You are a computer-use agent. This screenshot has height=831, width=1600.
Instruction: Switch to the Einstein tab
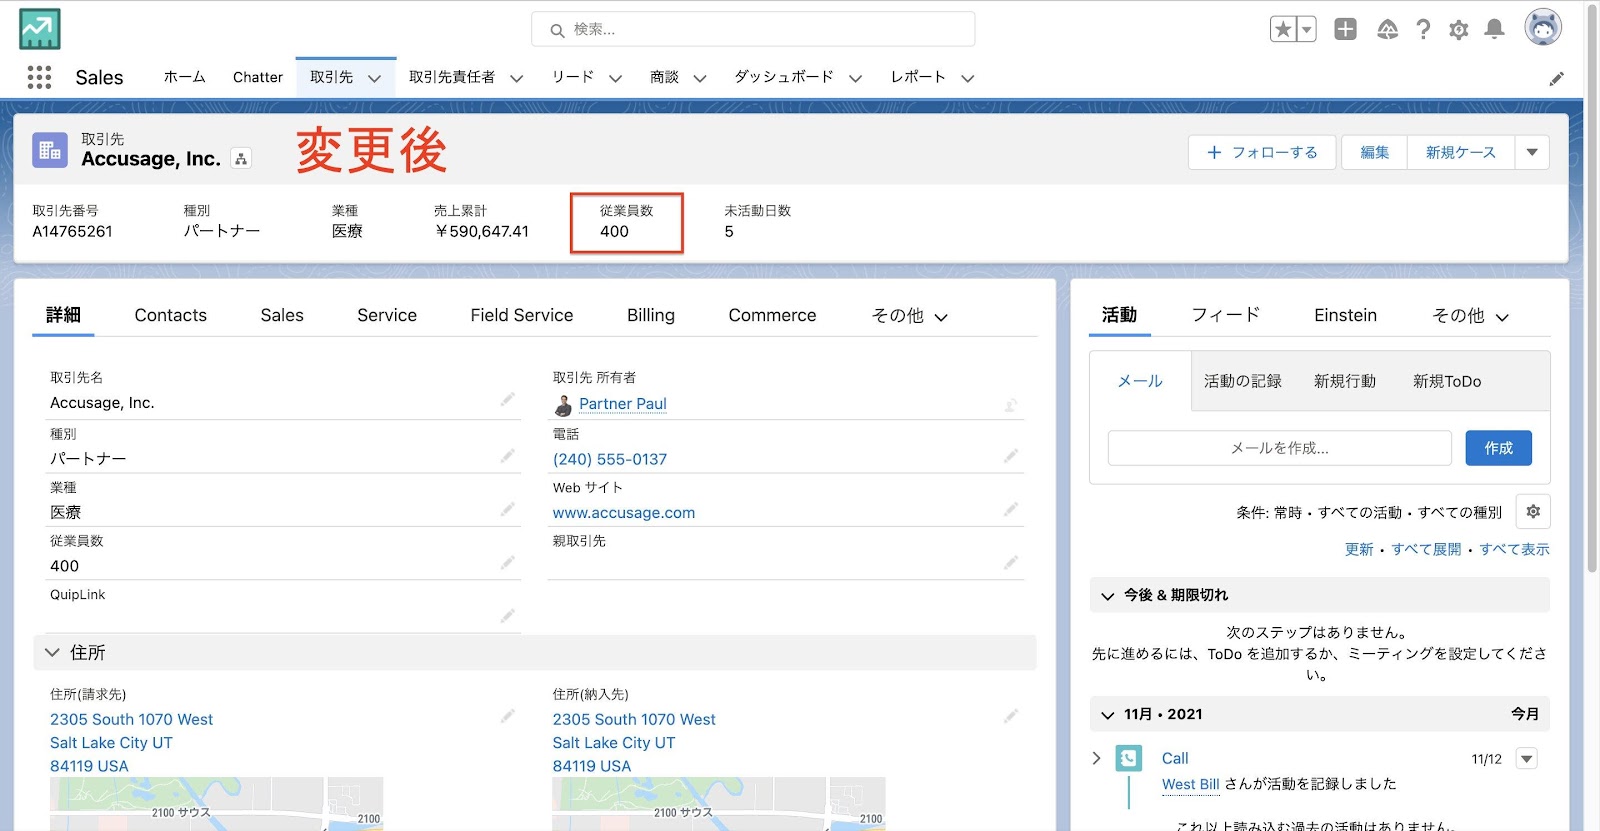(1345, 315)
